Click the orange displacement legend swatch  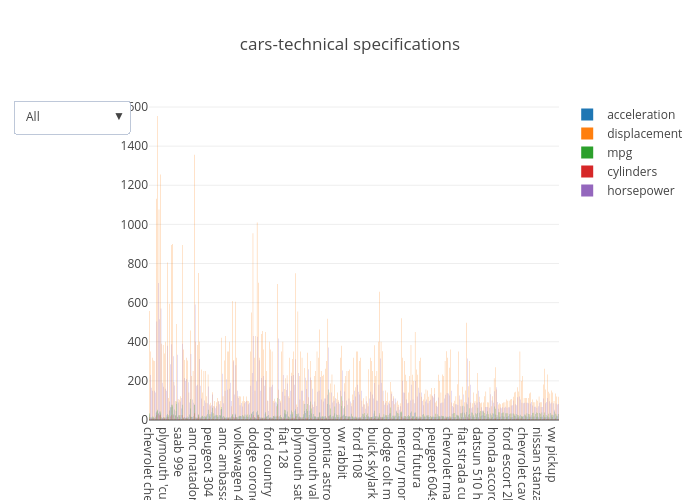tap(587, 134)
